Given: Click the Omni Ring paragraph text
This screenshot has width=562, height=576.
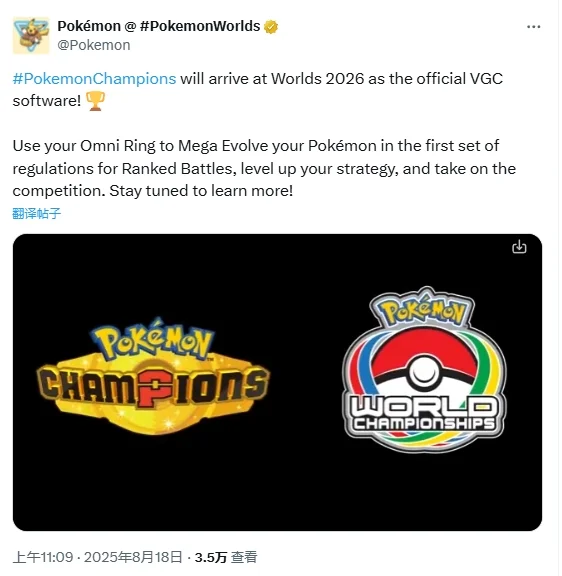Looking at the screenshot, I should (264, 168).
